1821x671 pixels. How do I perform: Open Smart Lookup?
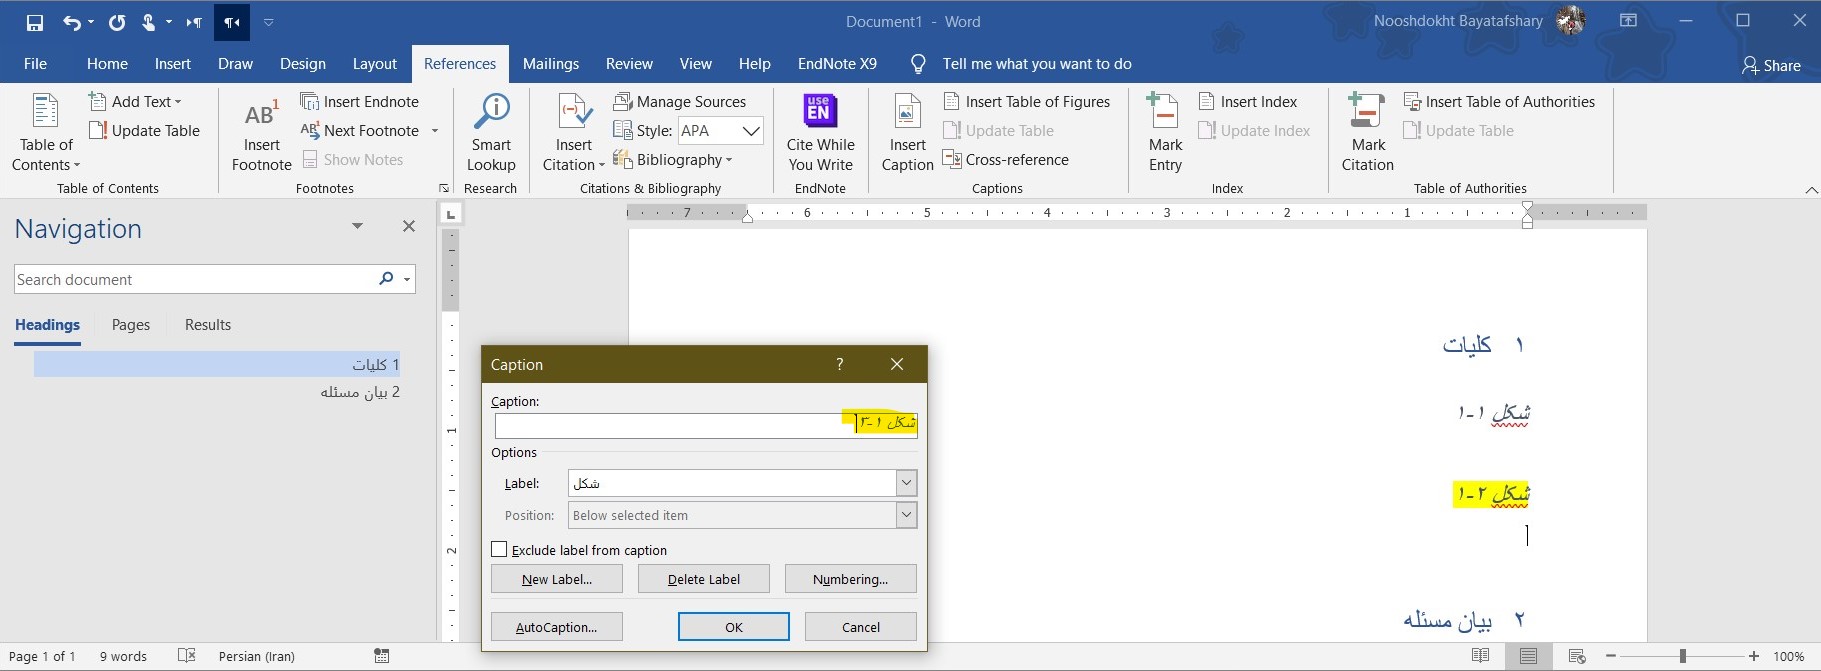click(x=491, y=134)
